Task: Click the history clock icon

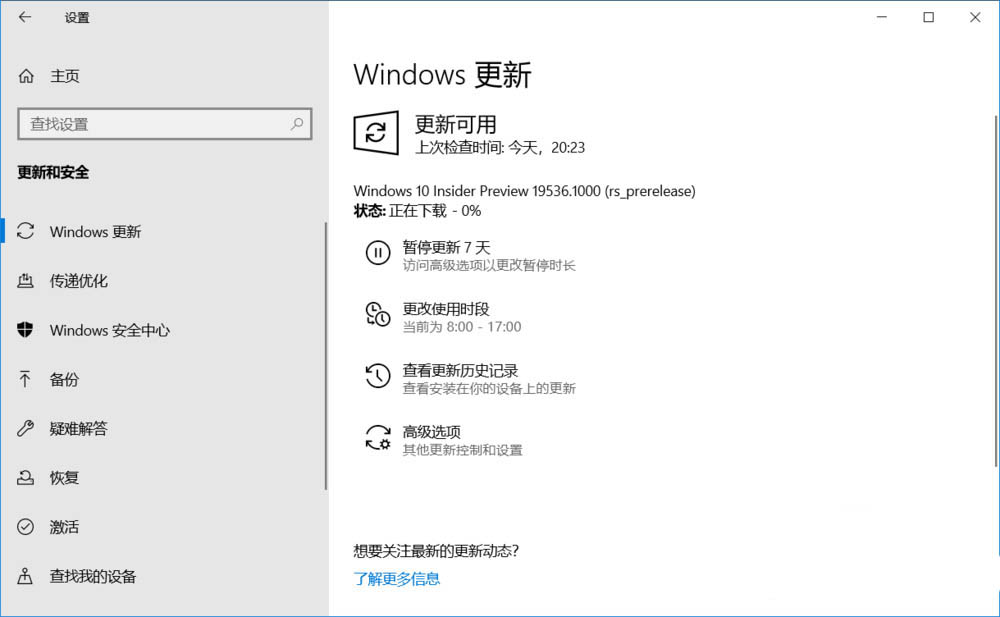Action: (x=378, y=376)
